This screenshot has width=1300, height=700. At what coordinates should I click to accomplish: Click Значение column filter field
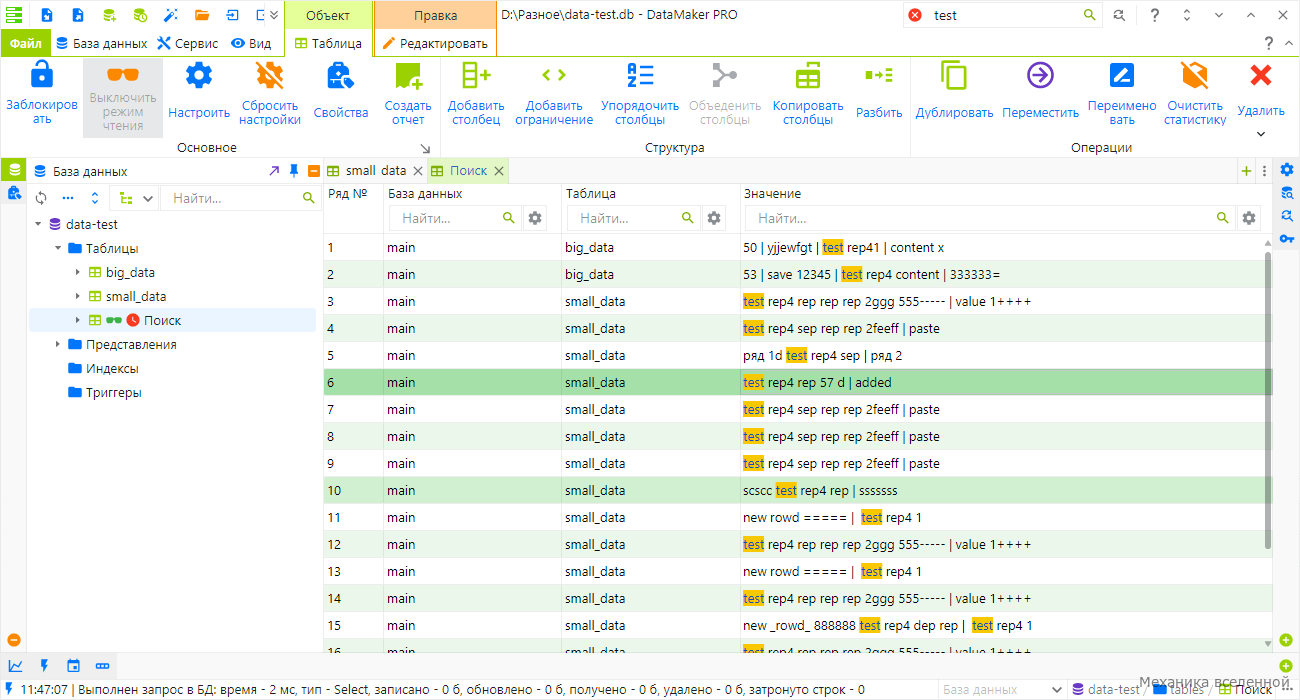click(x=990, y=217)
